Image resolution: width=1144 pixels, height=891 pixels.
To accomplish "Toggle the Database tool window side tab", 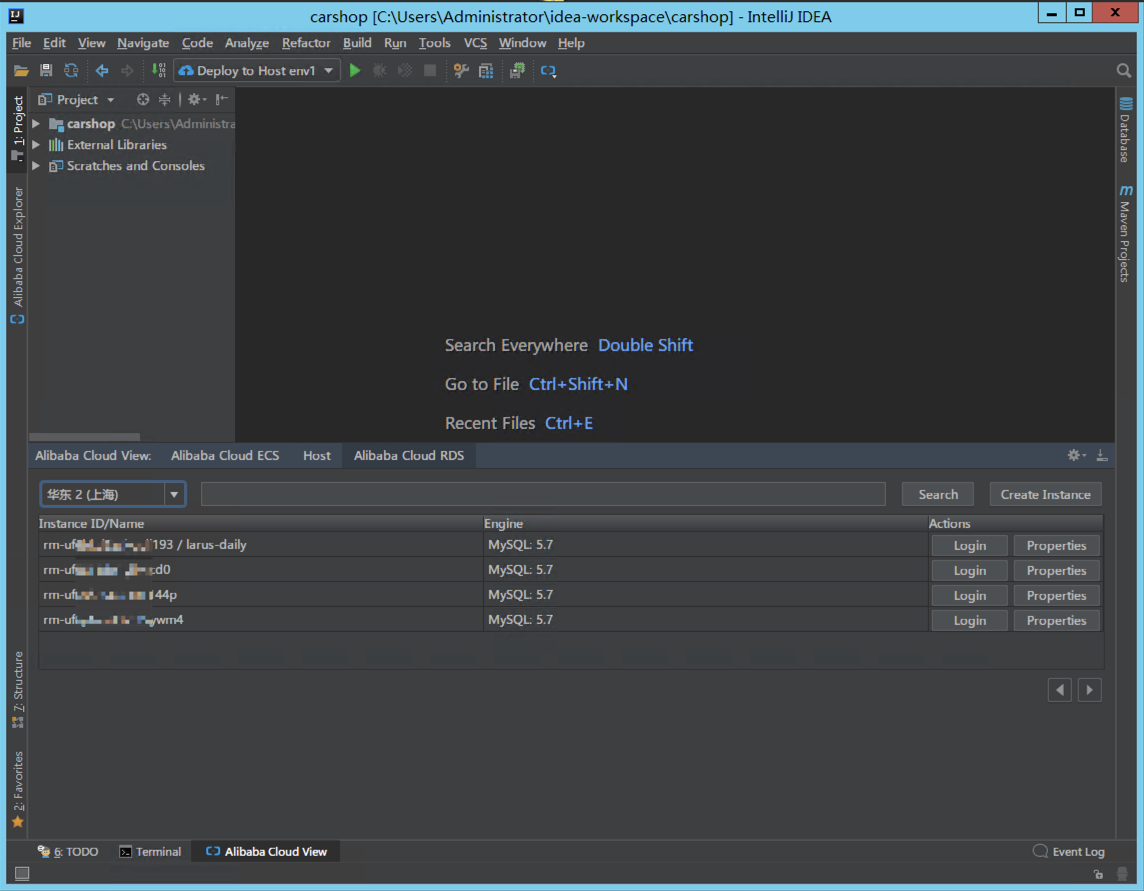I will tap(1125, 130).
